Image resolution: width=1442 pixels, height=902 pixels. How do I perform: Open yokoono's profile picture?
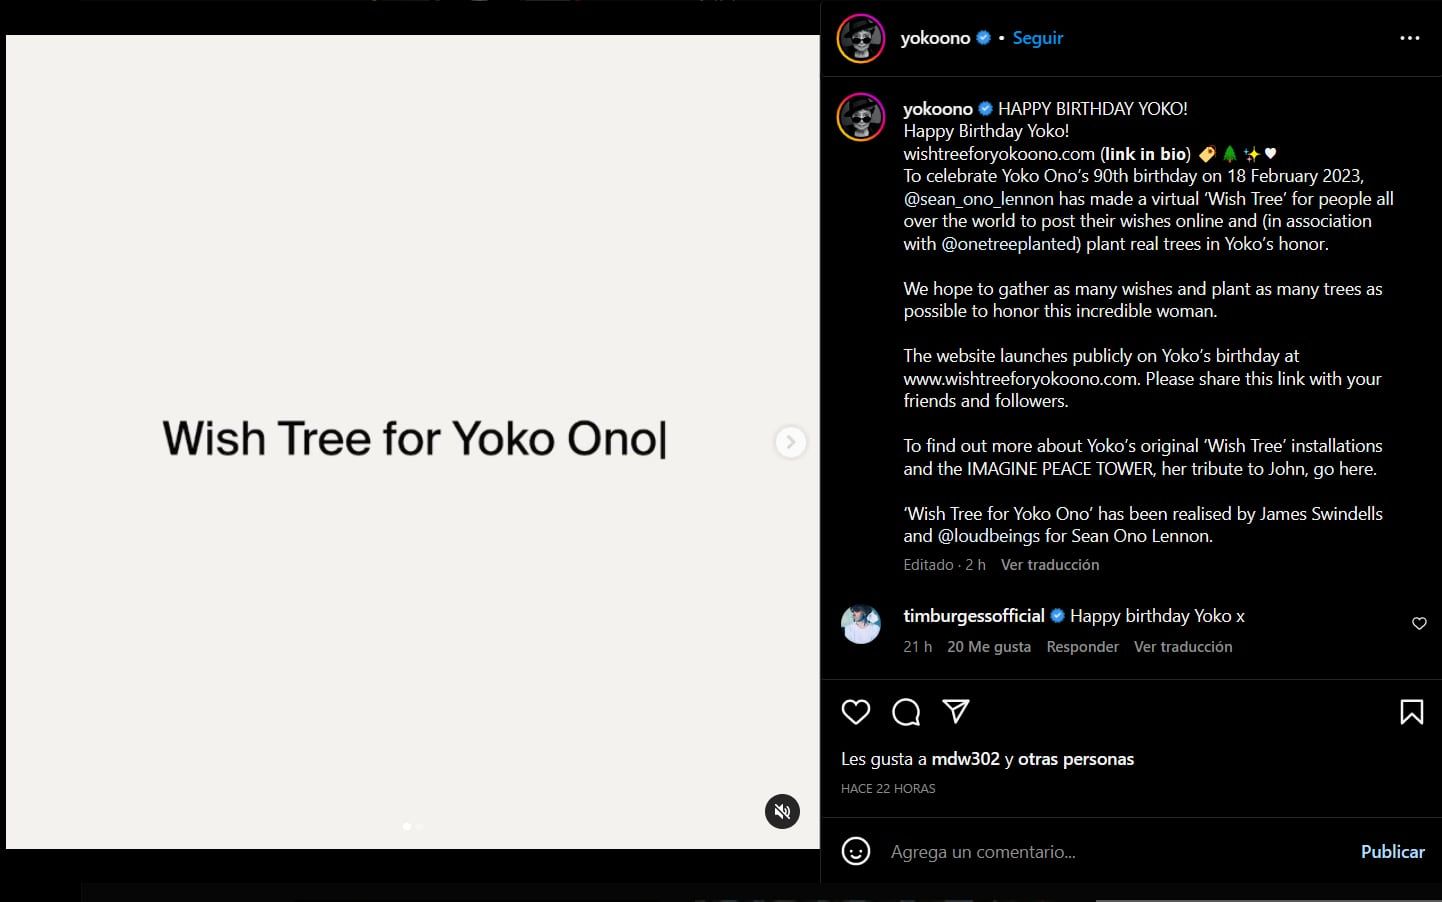click(861, 37)
